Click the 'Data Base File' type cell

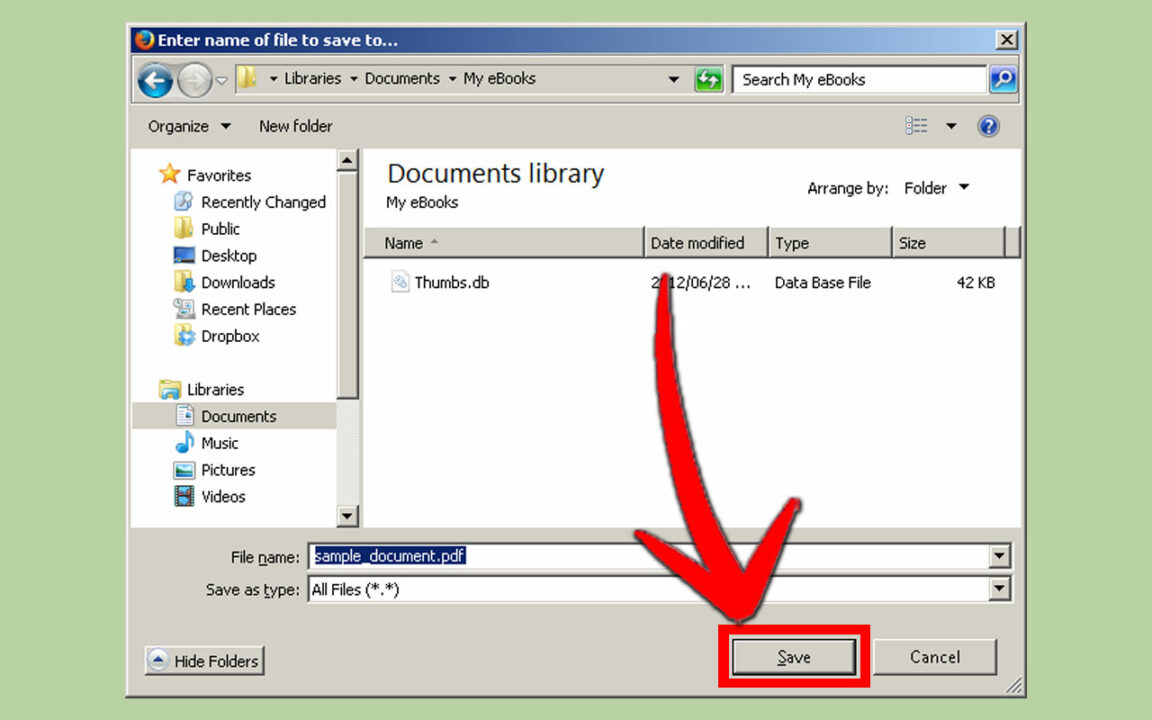click(x=822, y=283)
